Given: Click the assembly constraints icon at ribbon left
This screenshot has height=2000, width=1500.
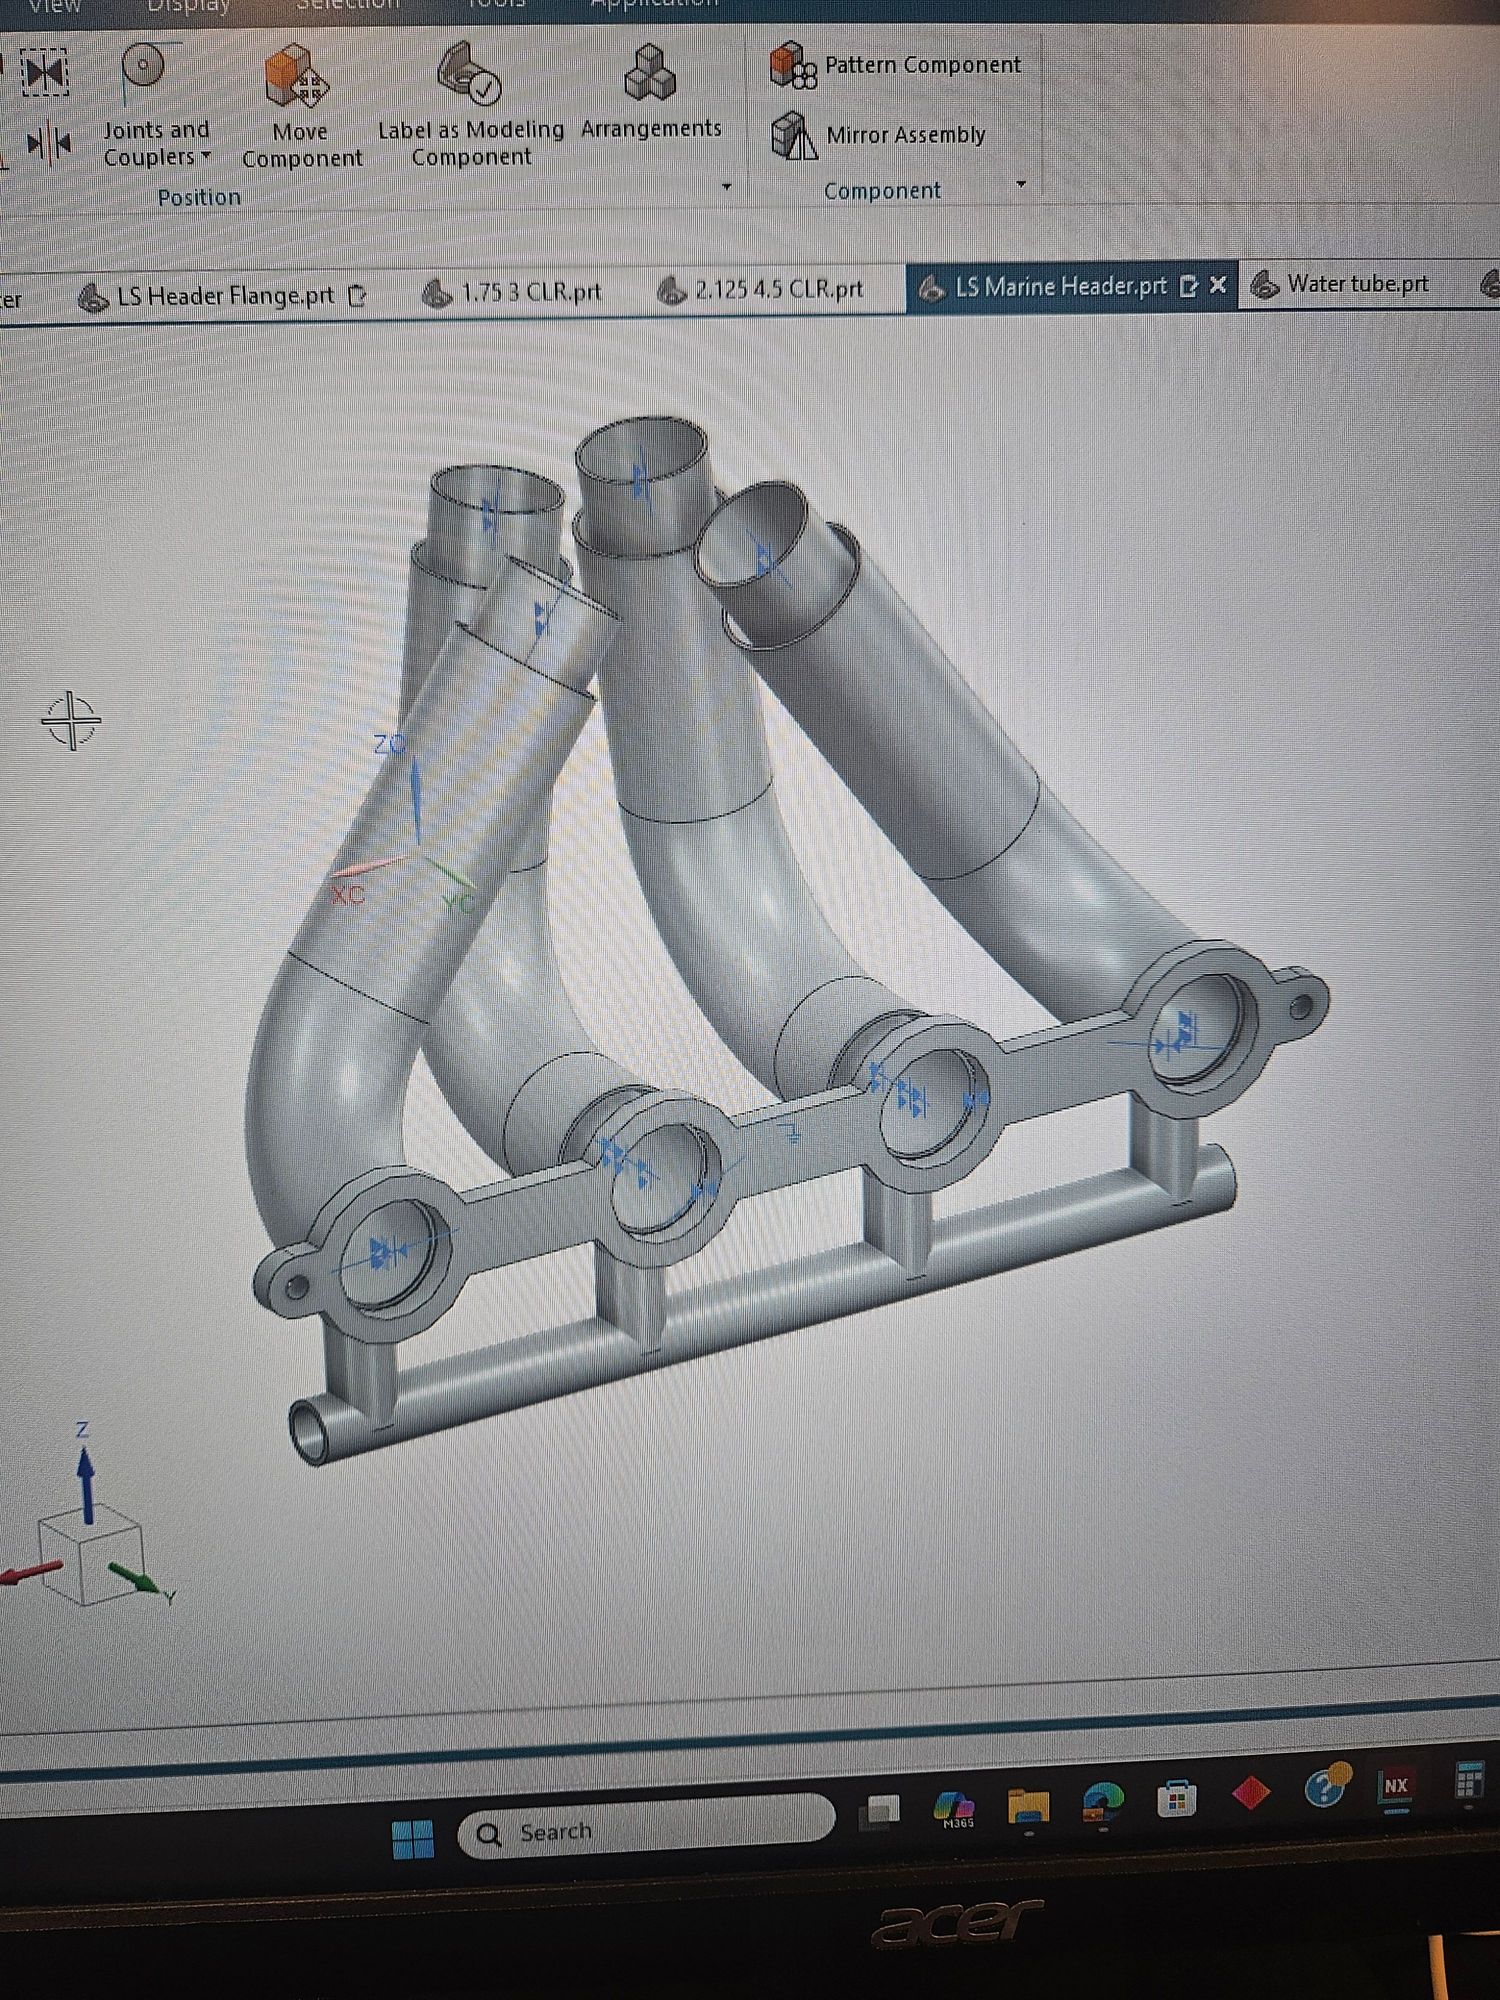Looking at the screenshot, I should click(45, 72).
